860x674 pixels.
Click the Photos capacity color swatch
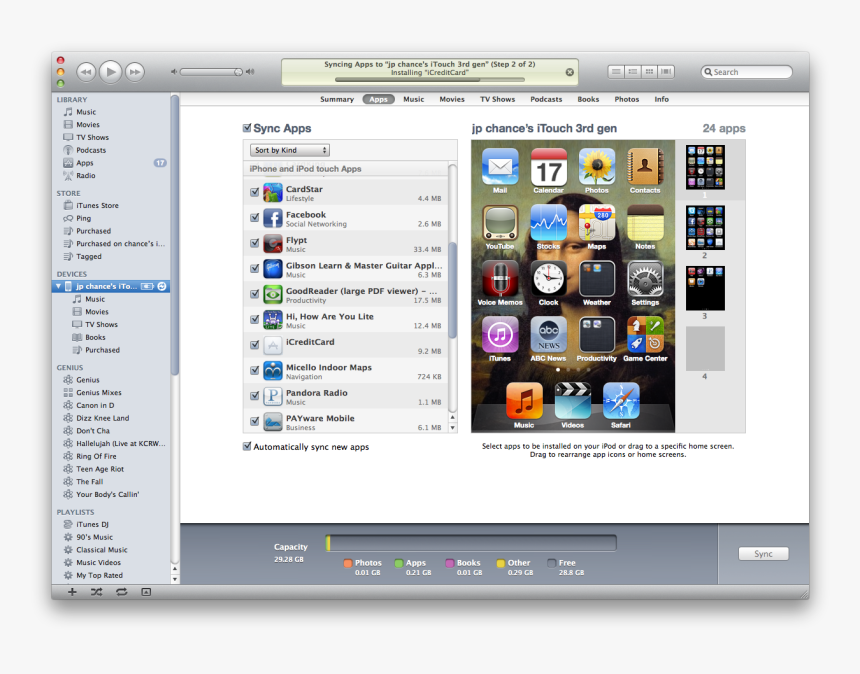click(348, 563)
